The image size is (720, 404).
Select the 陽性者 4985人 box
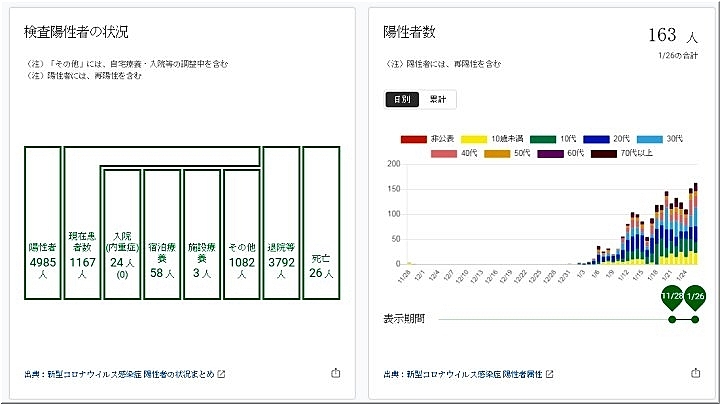point(41,222)
